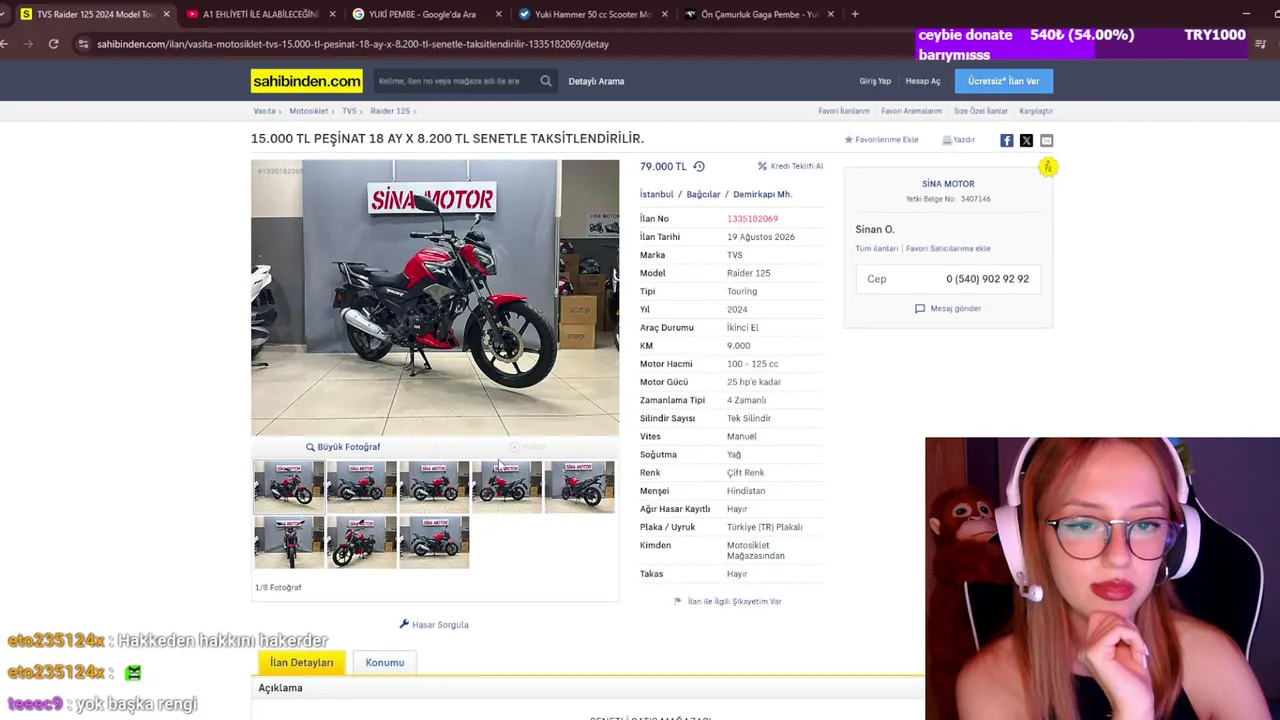Report via İlan ile İlgili Şikayetim Var
Image resolution: width=1280 pixels, height=720 pixels.
point(728,601)
